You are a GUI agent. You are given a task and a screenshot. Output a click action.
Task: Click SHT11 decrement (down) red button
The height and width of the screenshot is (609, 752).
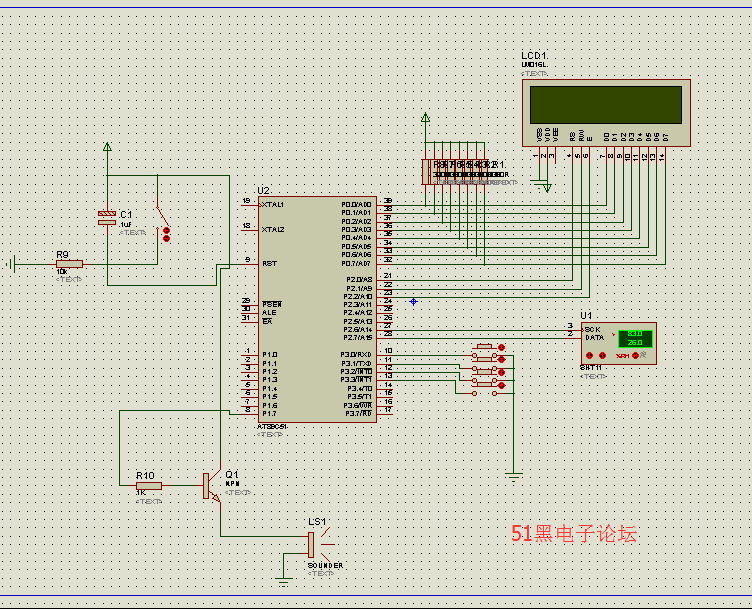[x=589, y=355]
